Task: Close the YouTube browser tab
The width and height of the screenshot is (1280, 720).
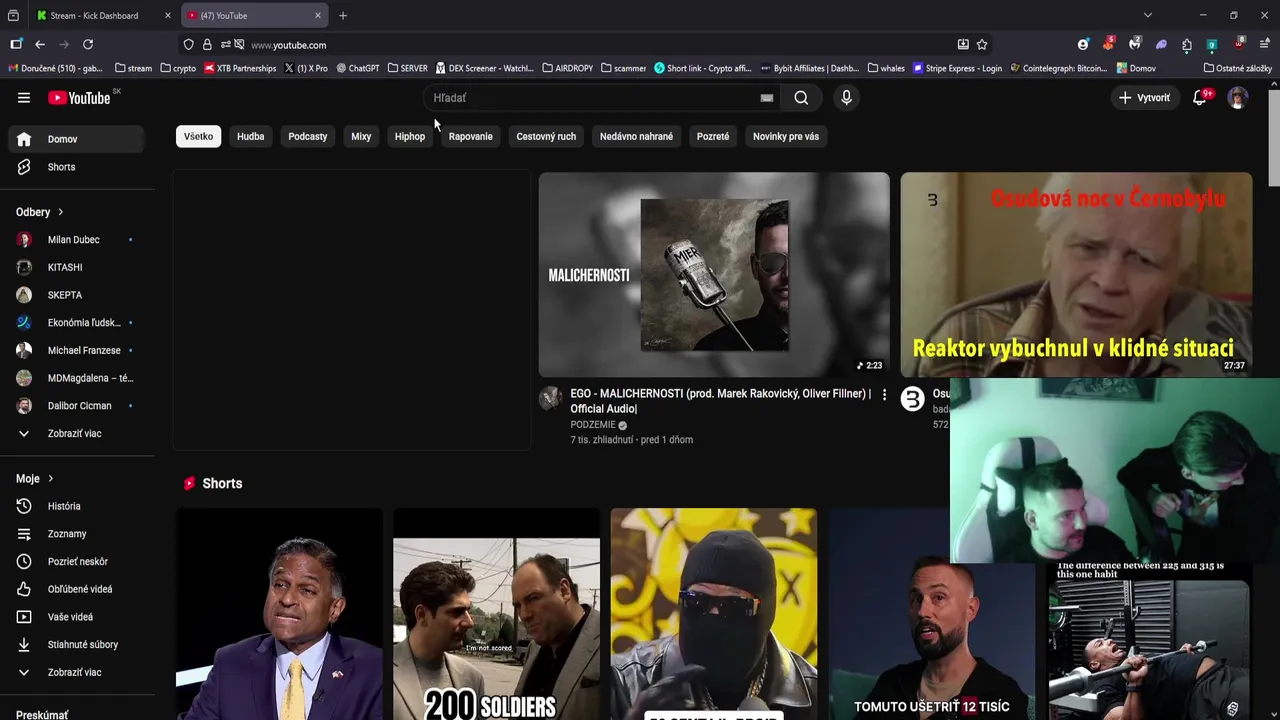Action: pyautogui.click(x=318, y=15)
